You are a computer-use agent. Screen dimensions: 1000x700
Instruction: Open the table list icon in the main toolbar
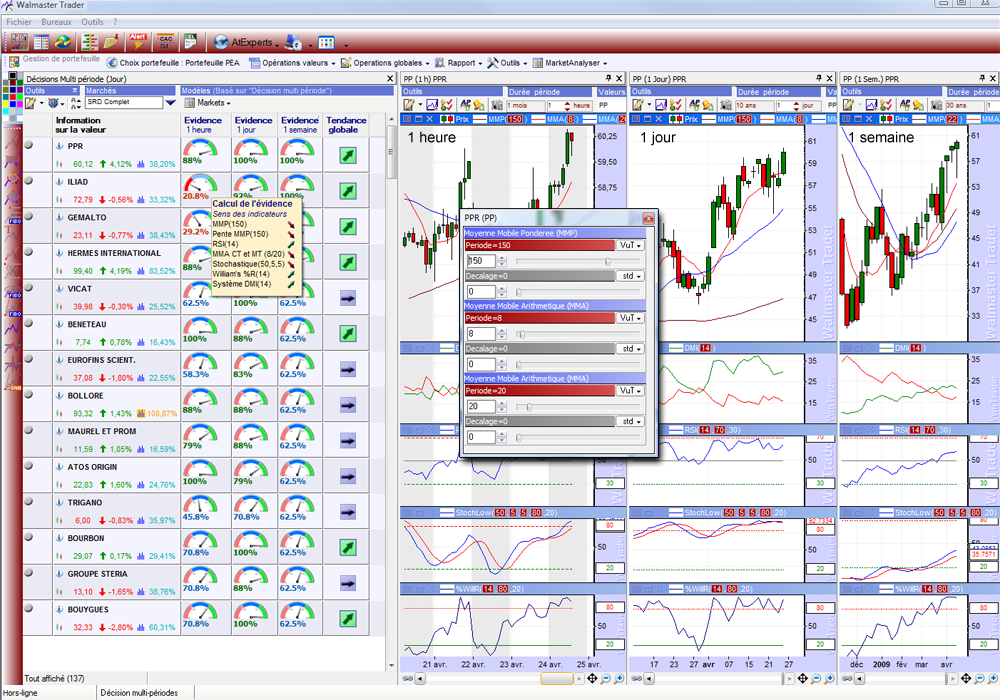tap(41, 42)
